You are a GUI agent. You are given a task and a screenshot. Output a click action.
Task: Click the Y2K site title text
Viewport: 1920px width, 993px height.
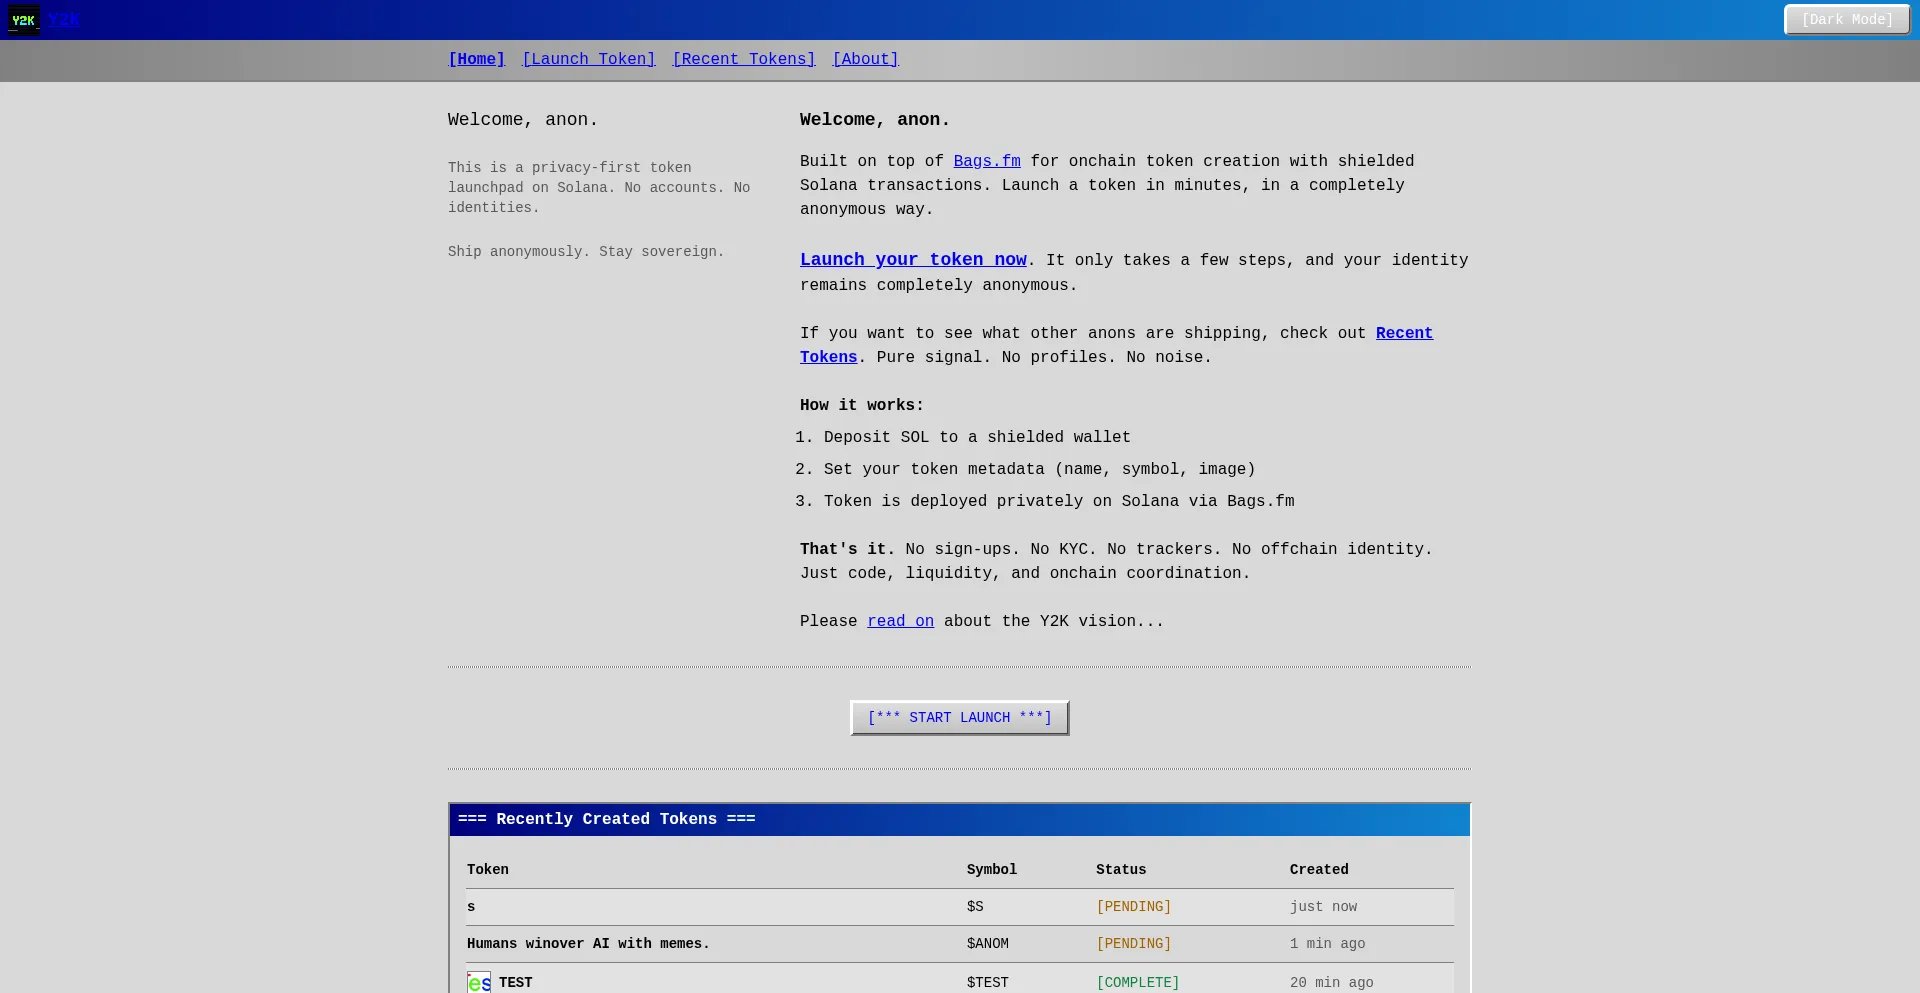coord(63,20)
